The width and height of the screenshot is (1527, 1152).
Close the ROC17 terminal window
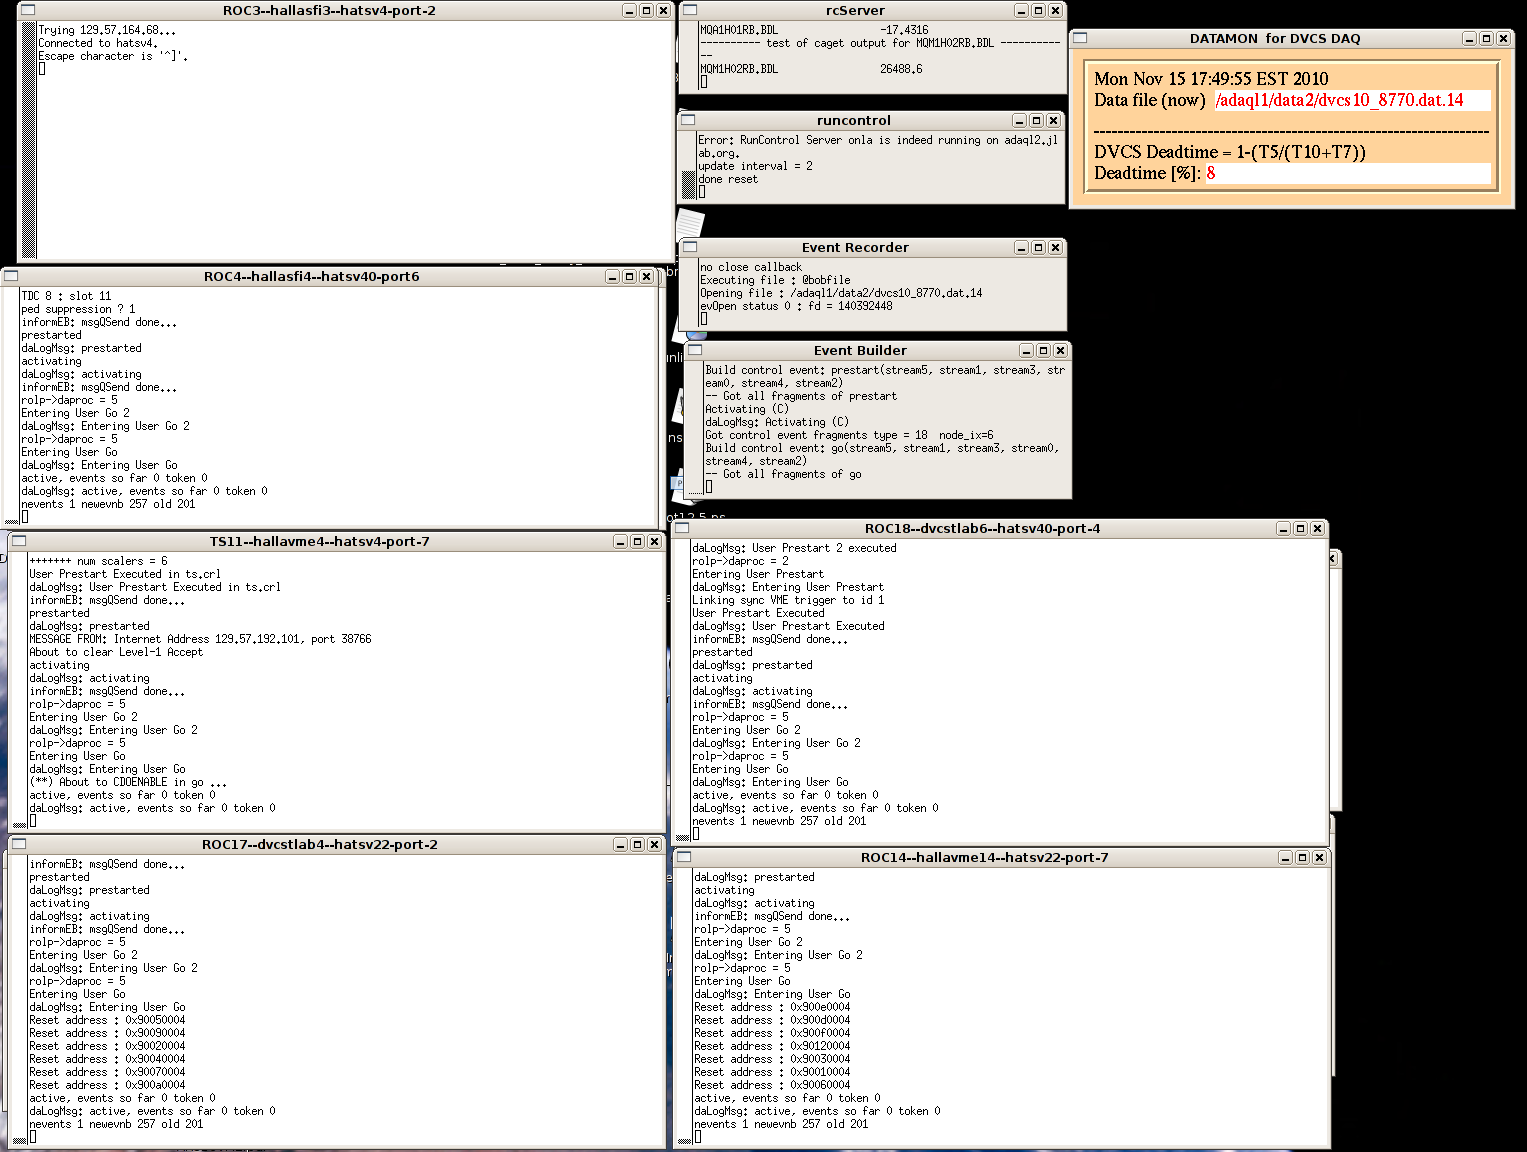pyautogui.click(x=654, y=844)
